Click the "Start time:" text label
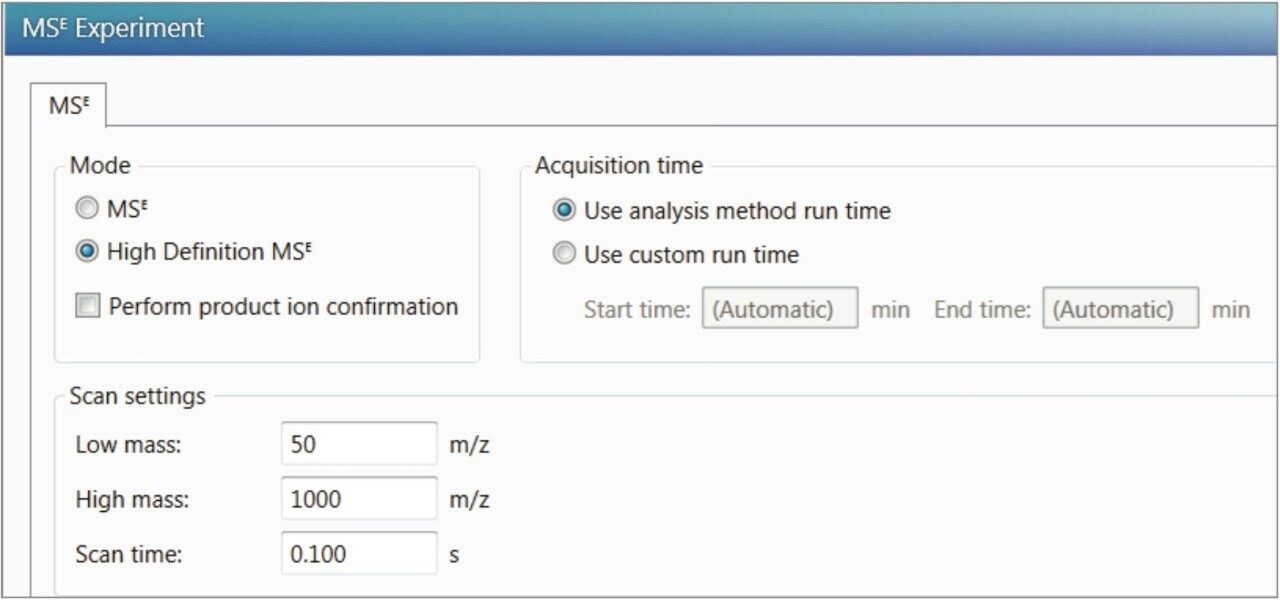1280x600 pixels. 637,310
